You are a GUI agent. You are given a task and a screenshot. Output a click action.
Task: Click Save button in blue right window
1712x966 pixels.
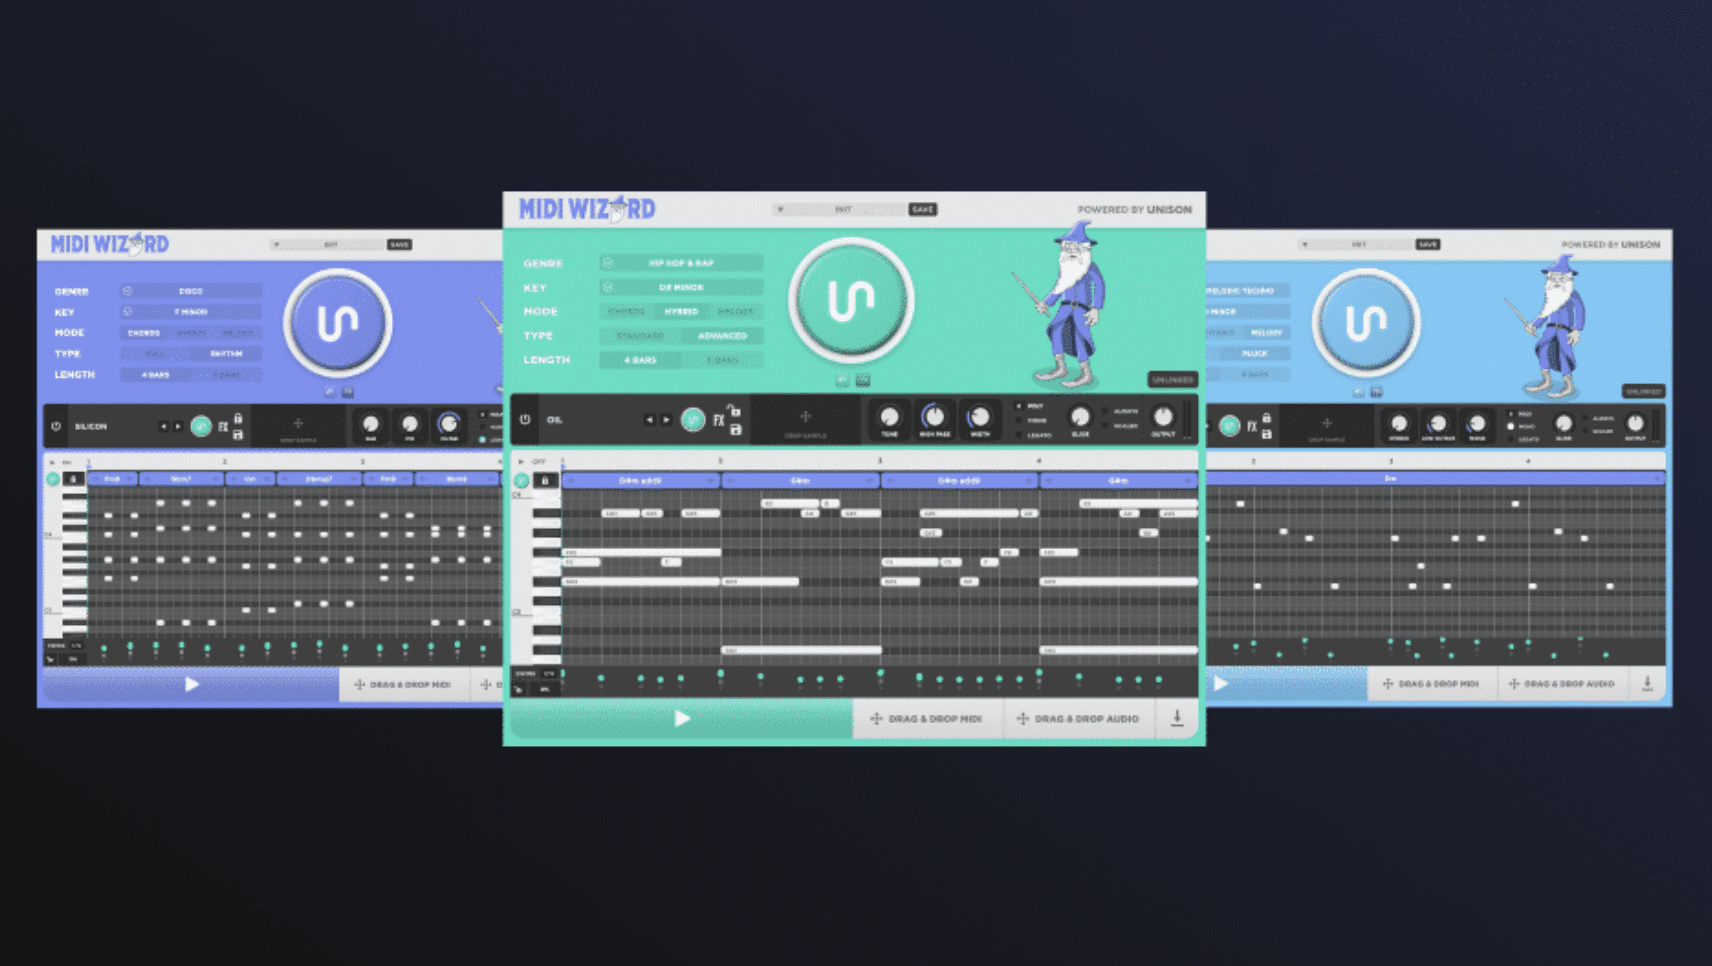click(1427, 244)
